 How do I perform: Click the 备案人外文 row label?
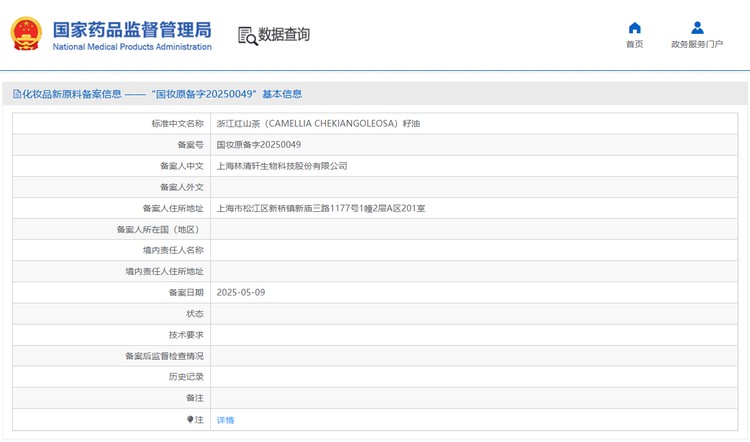click(x=182, y=187)
